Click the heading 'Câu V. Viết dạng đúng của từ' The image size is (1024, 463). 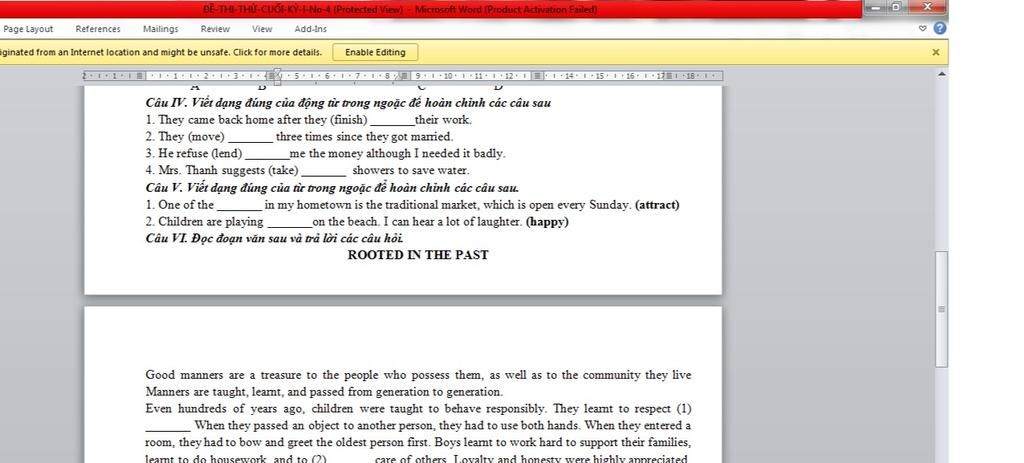(x=332, y=187)
